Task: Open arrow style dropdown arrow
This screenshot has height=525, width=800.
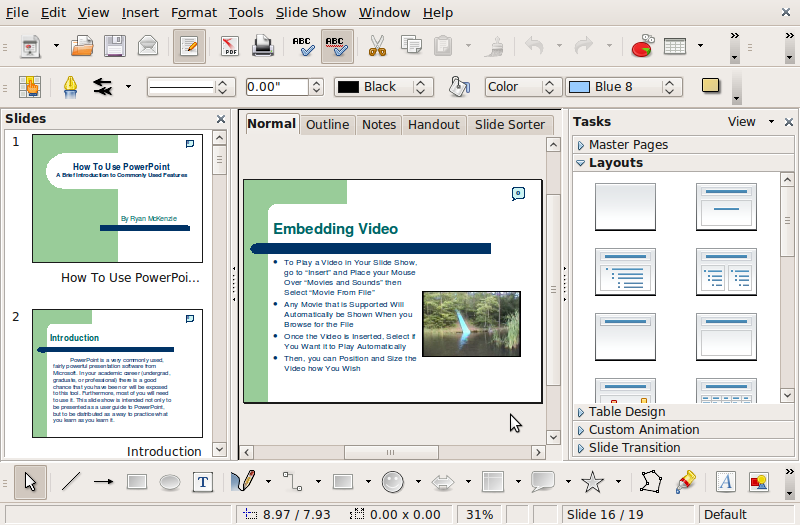Action: pos(128,87)
